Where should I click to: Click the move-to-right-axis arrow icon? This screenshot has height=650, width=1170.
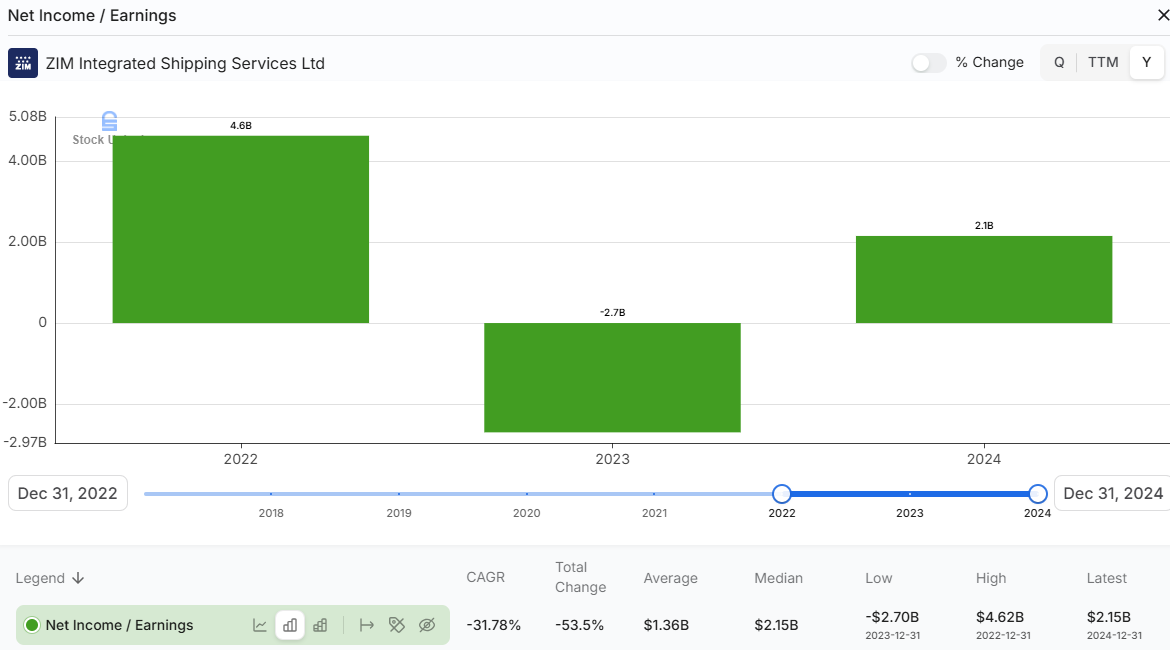coord(367,625)
